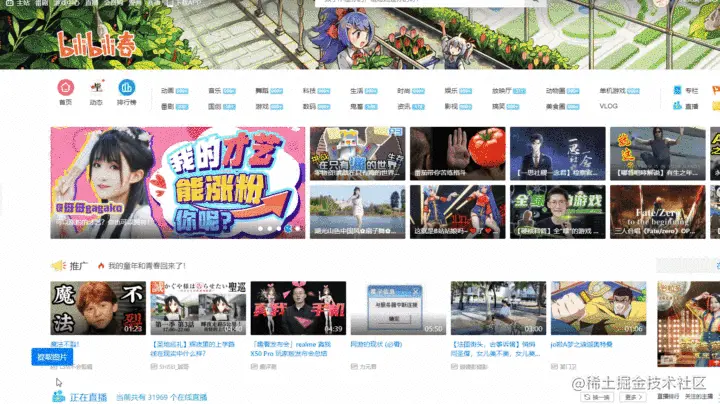Click the realme X50 Pro video title link
The width and height of the screenshot is (720, 404).
click(x=291, y=349)
